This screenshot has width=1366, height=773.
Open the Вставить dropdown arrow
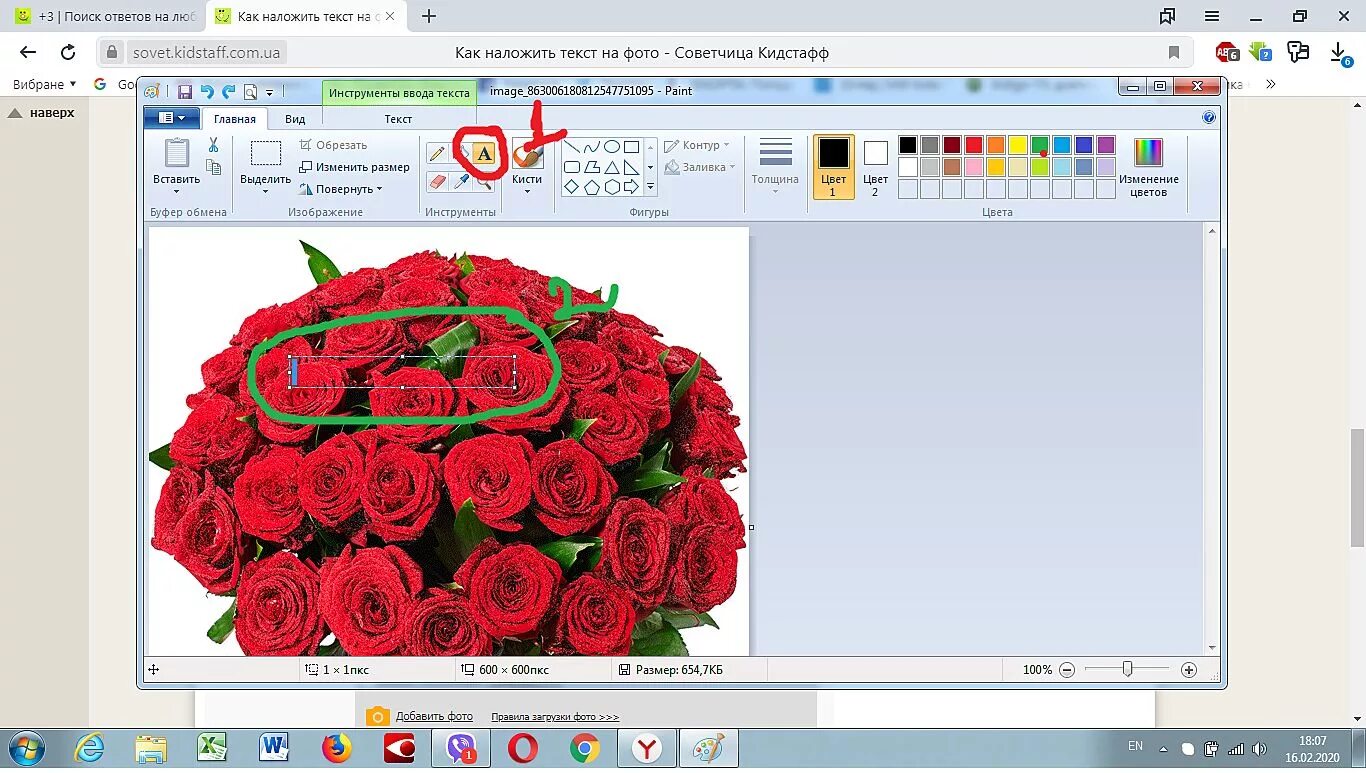pos(176,191)
